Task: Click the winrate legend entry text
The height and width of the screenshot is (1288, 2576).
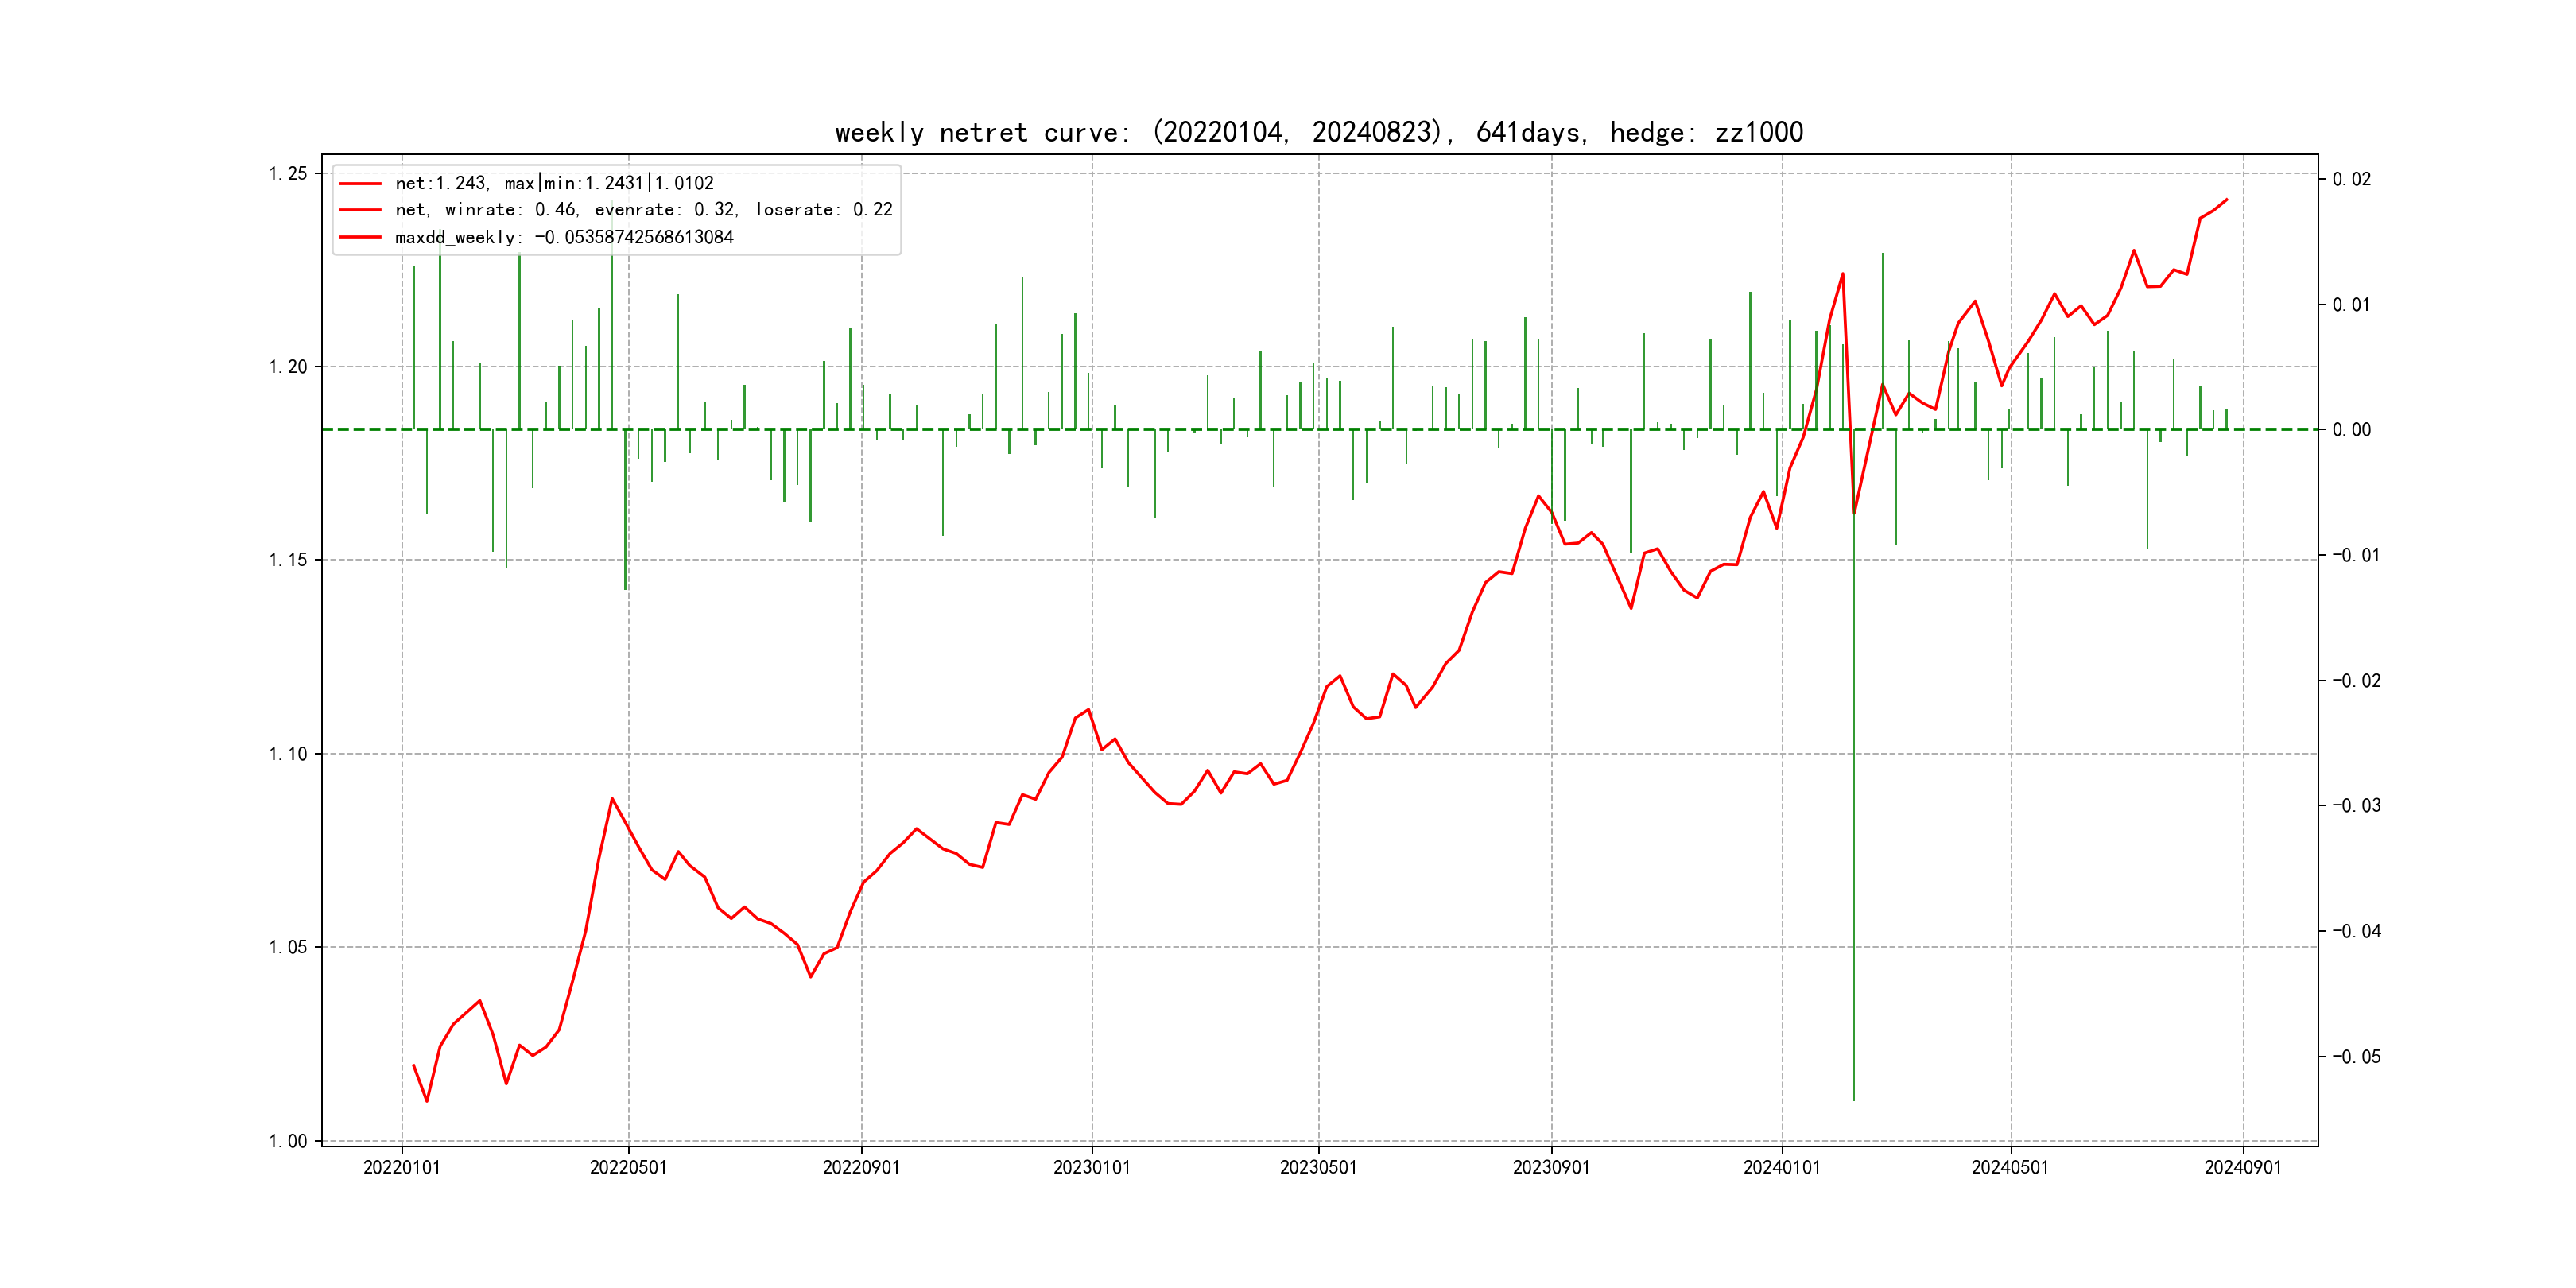Action: click(643, 210)
